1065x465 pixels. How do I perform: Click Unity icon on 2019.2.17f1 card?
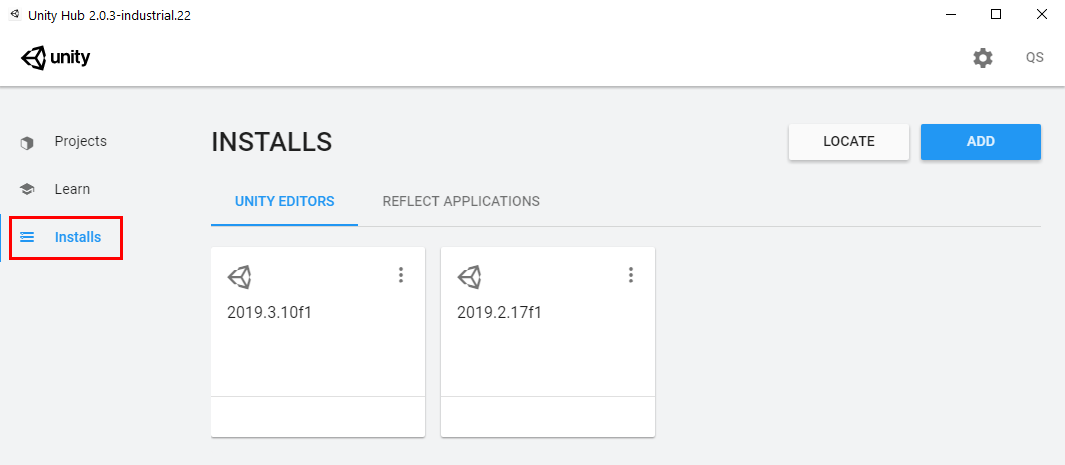tap(470, 276)
